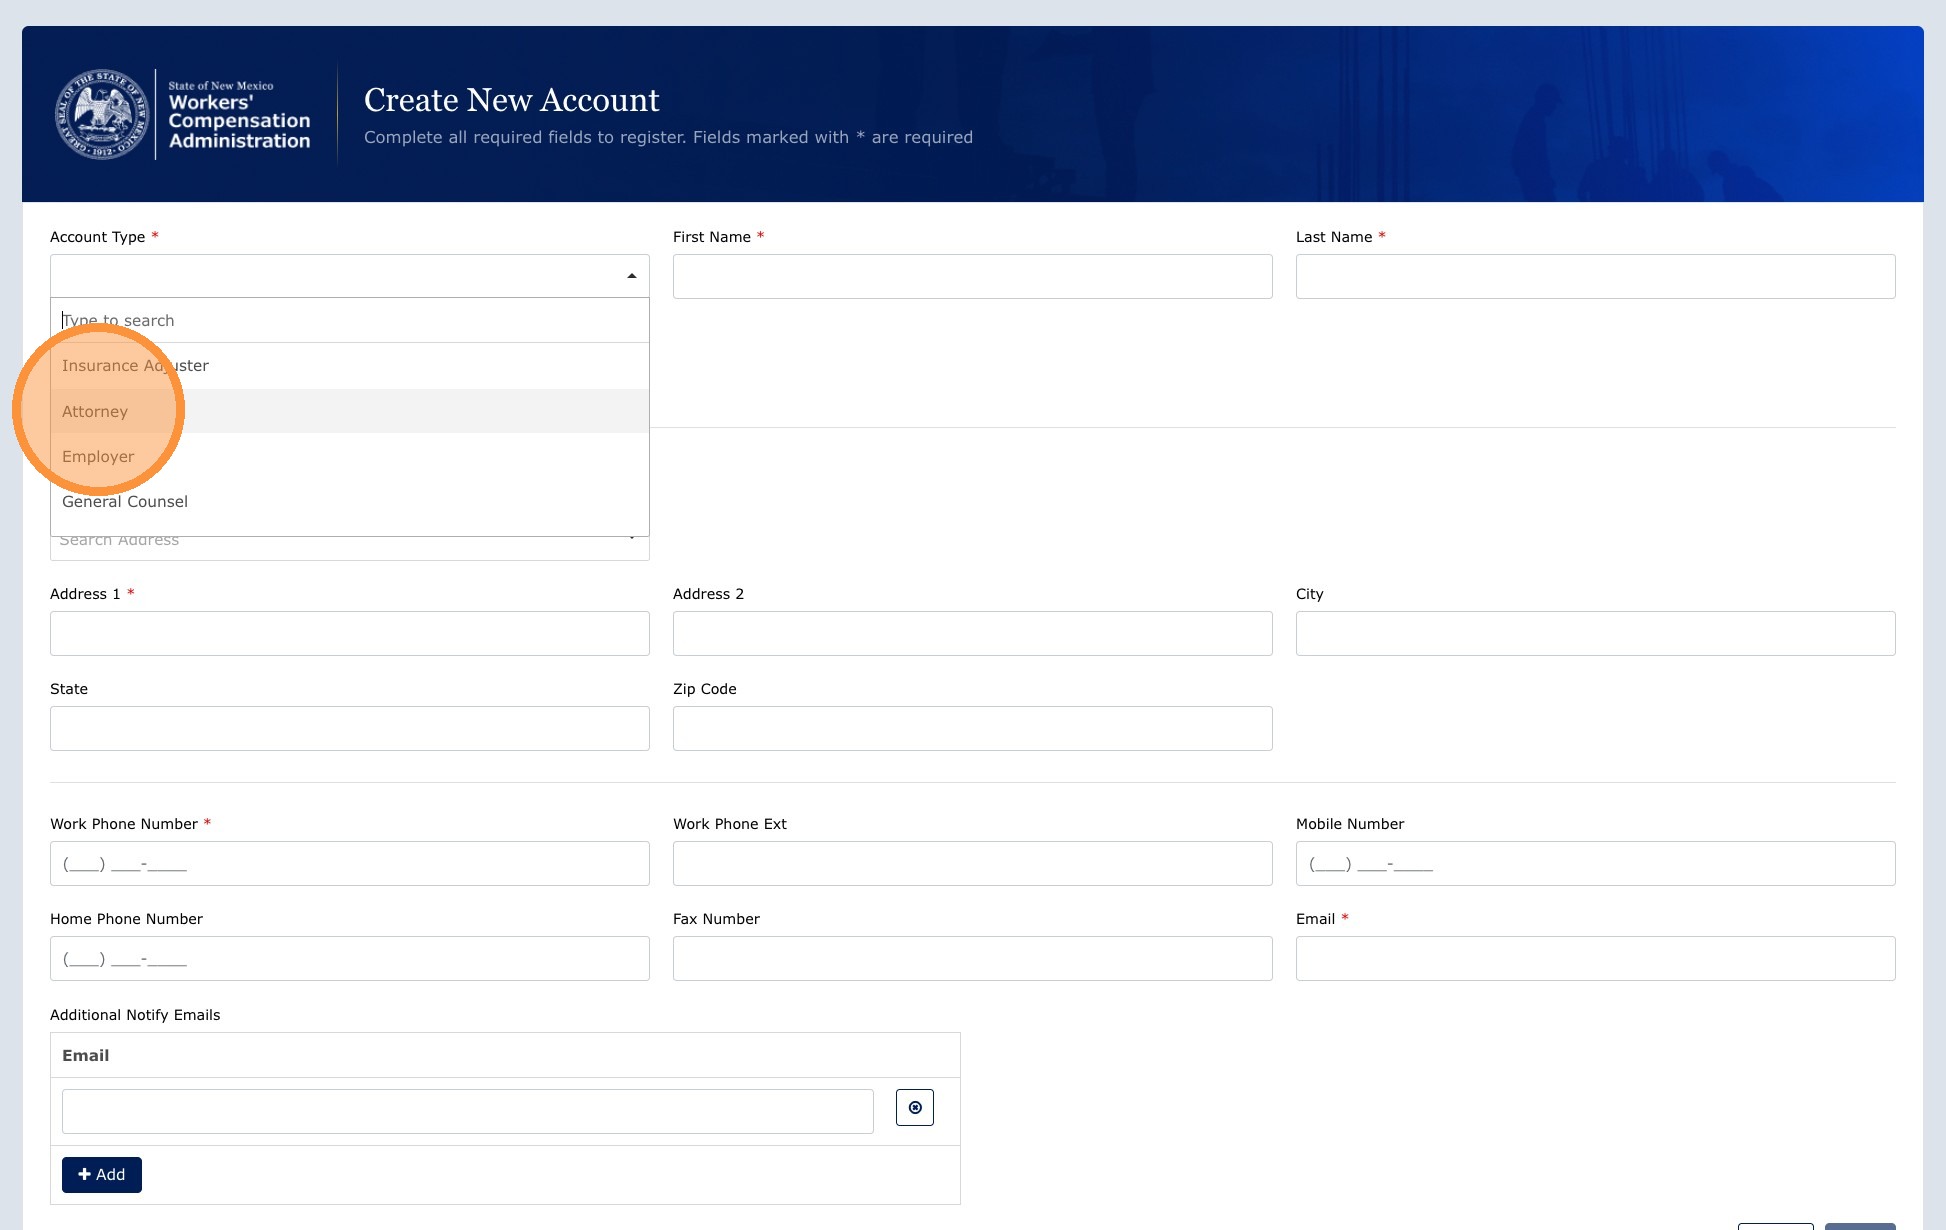
Task: Click the remove email row icon button
Action: click(x=914, y=1107)
